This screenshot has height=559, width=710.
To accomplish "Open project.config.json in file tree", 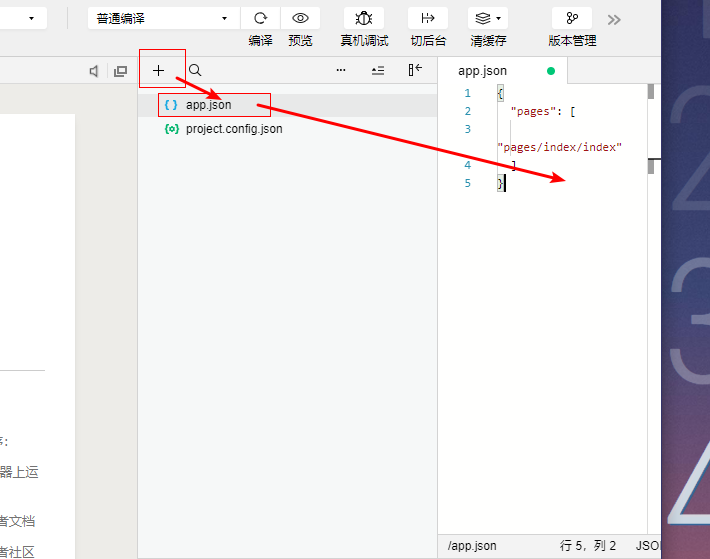I will (x=234, y=129).
